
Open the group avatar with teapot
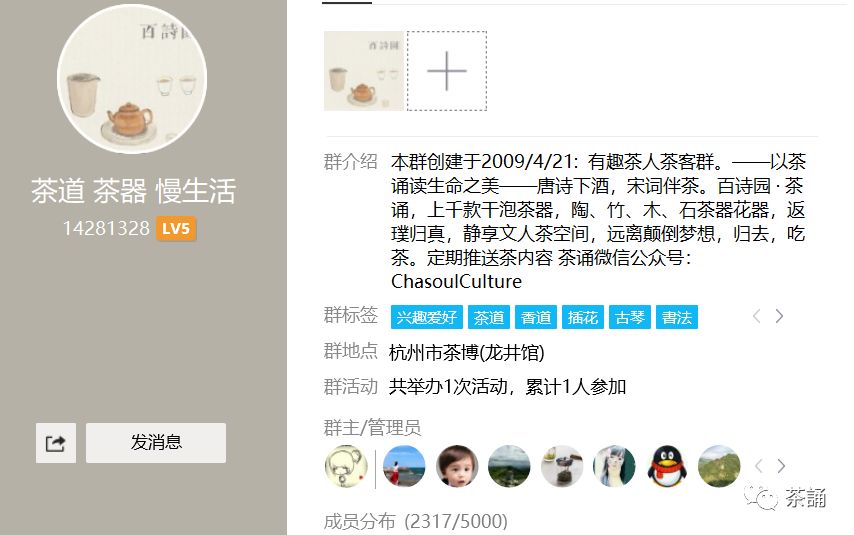[132, 79]
